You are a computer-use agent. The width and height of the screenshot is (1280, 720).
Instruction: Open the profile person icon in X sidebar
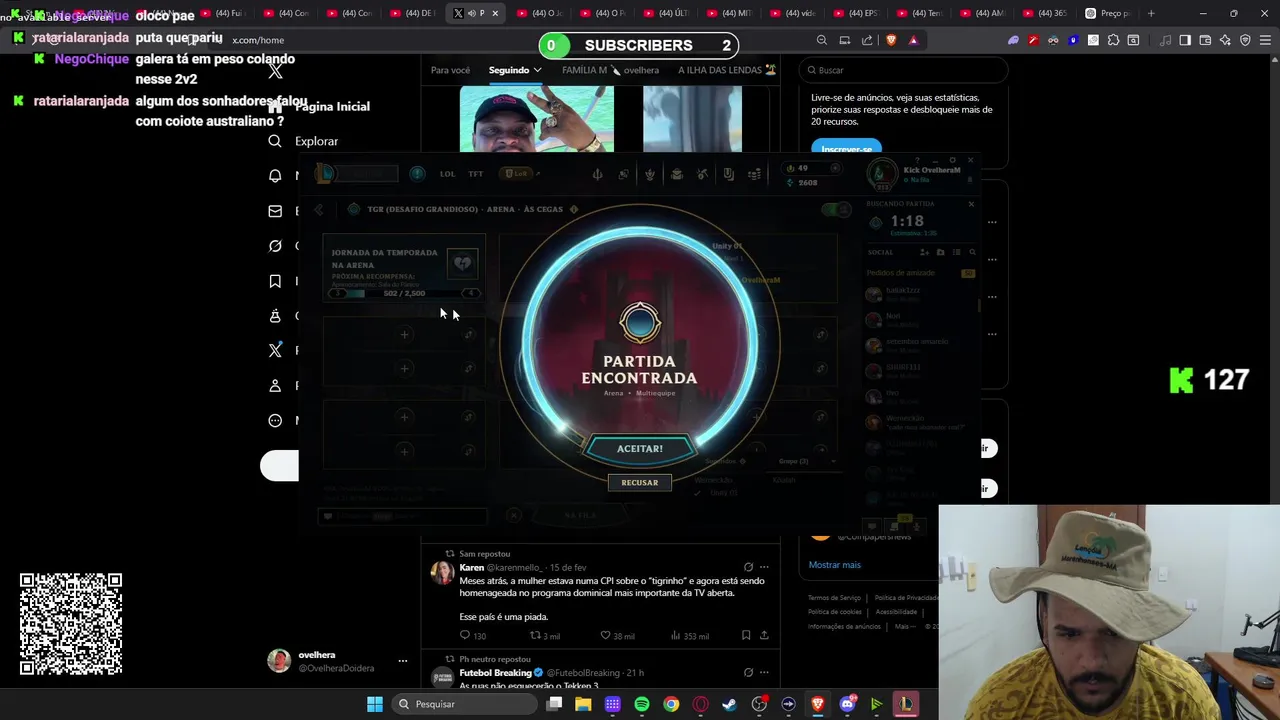pyautogui.click(x=275, y=386)
